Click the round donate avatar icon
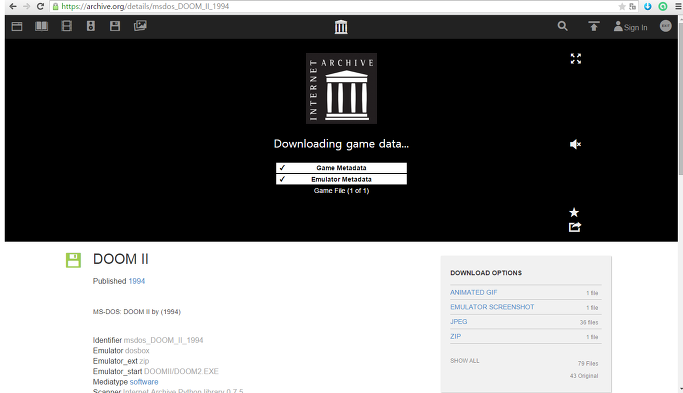This screenshot has width=683, height=393. (666, 26)
